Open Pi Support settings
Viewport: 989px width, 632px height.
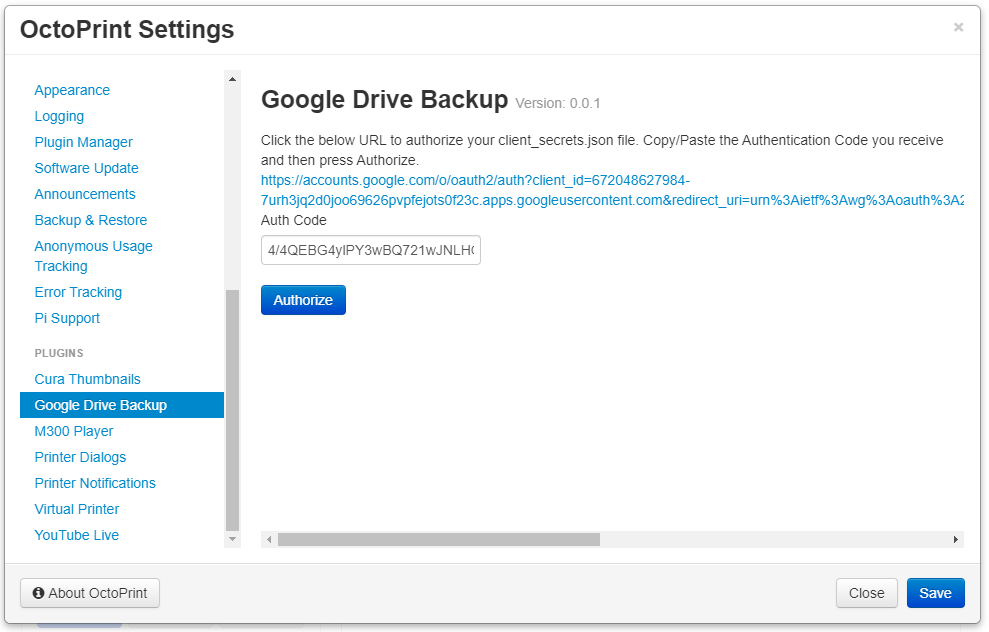67,318
